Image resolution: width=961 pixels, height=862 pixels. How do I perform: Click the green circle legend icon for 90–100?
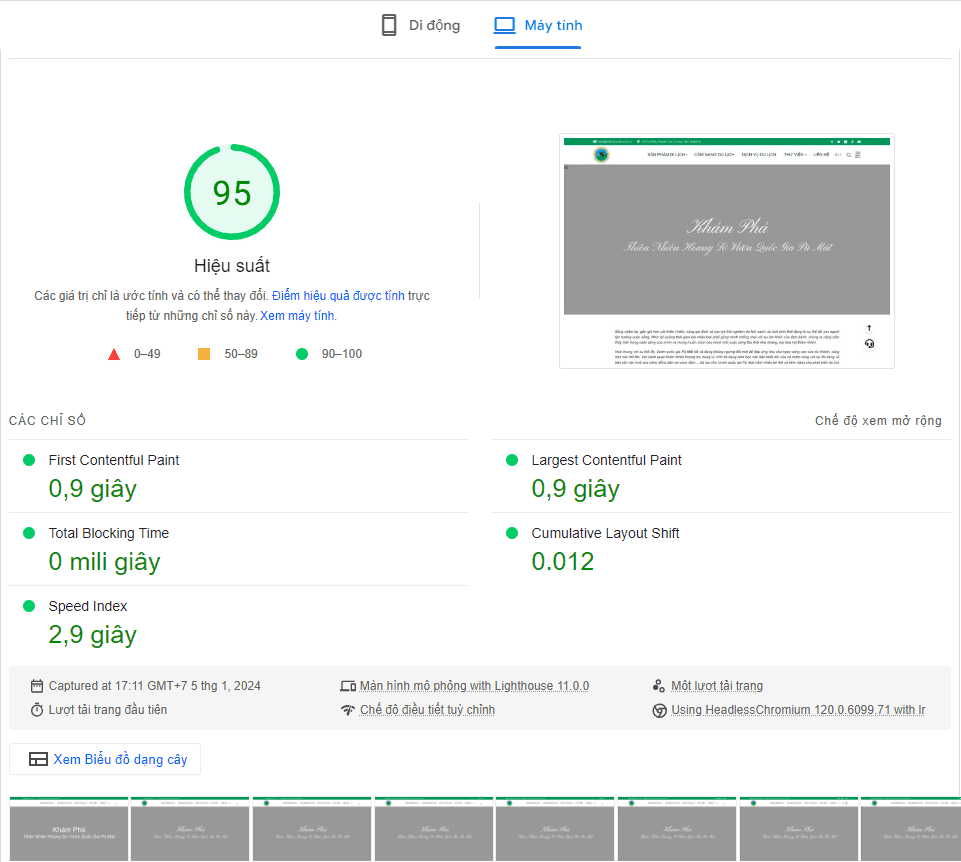pos(302,354)
